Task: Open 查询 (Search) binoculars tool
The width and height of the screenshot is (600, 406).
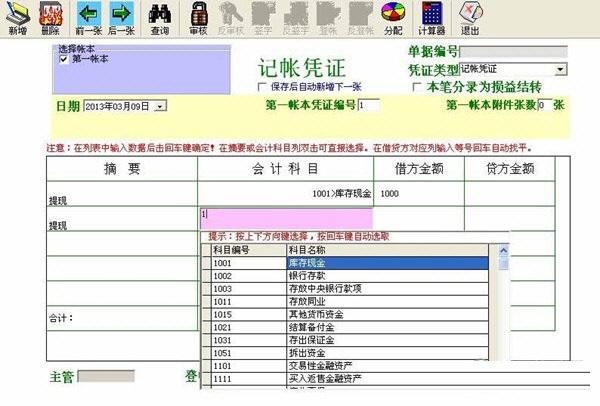Action: coord(159,17)
